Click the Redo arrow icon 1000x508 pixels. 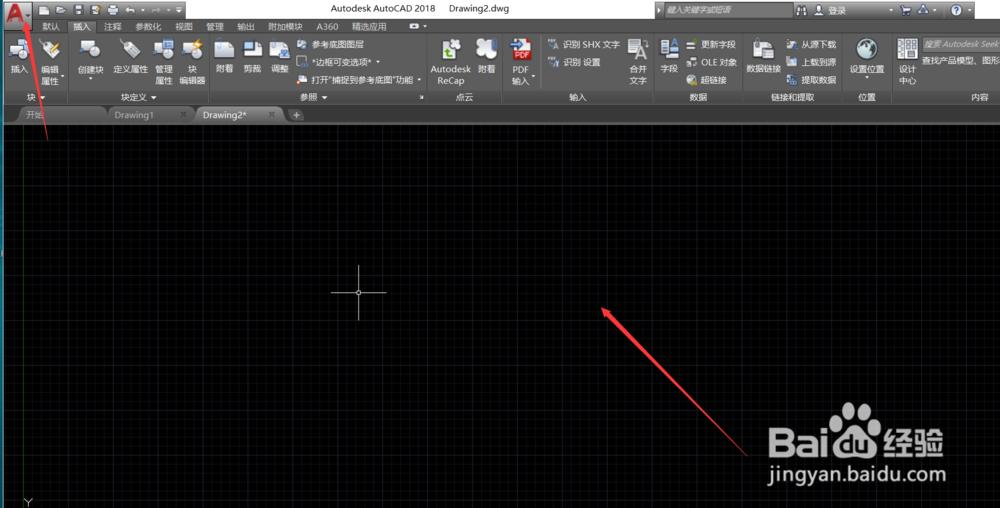click(156, 10)
